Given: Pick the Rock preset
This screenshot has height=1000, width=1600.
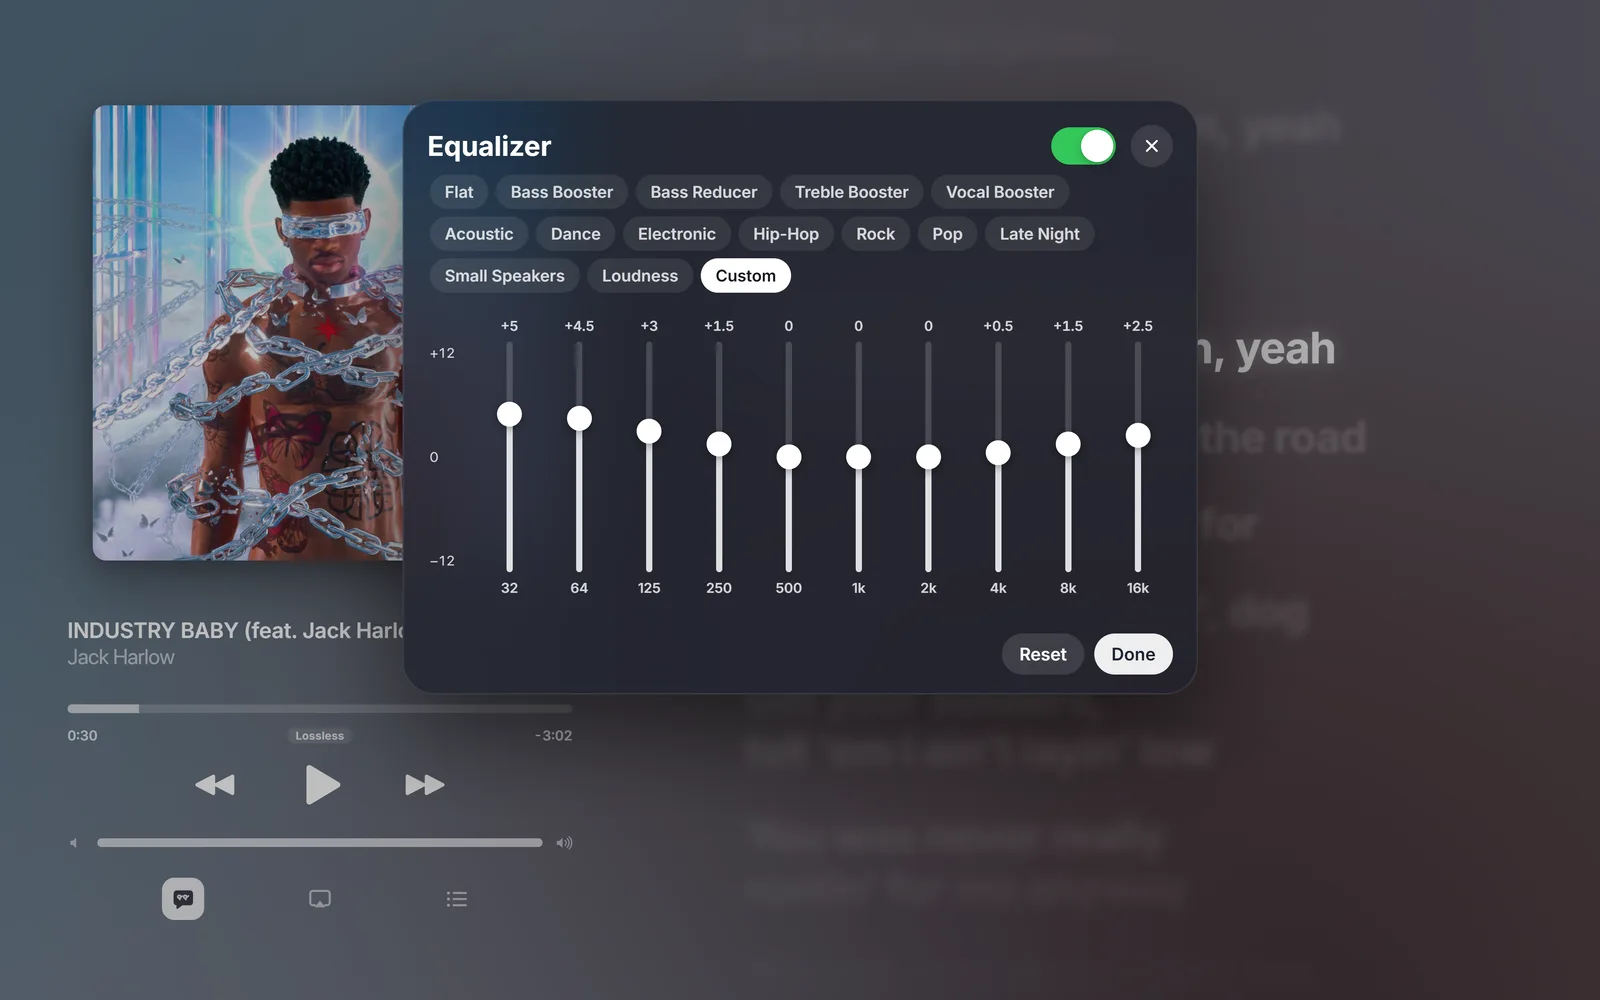Looking at the screenshot, I should (876, 234).
